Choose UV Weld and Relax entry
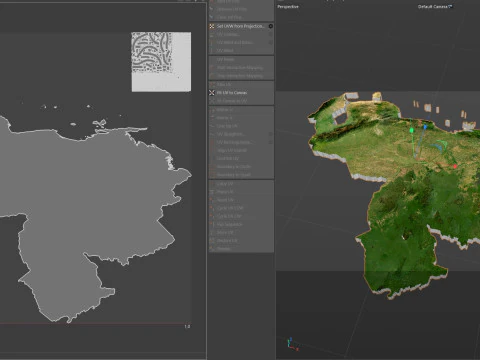 pos(238,42)
